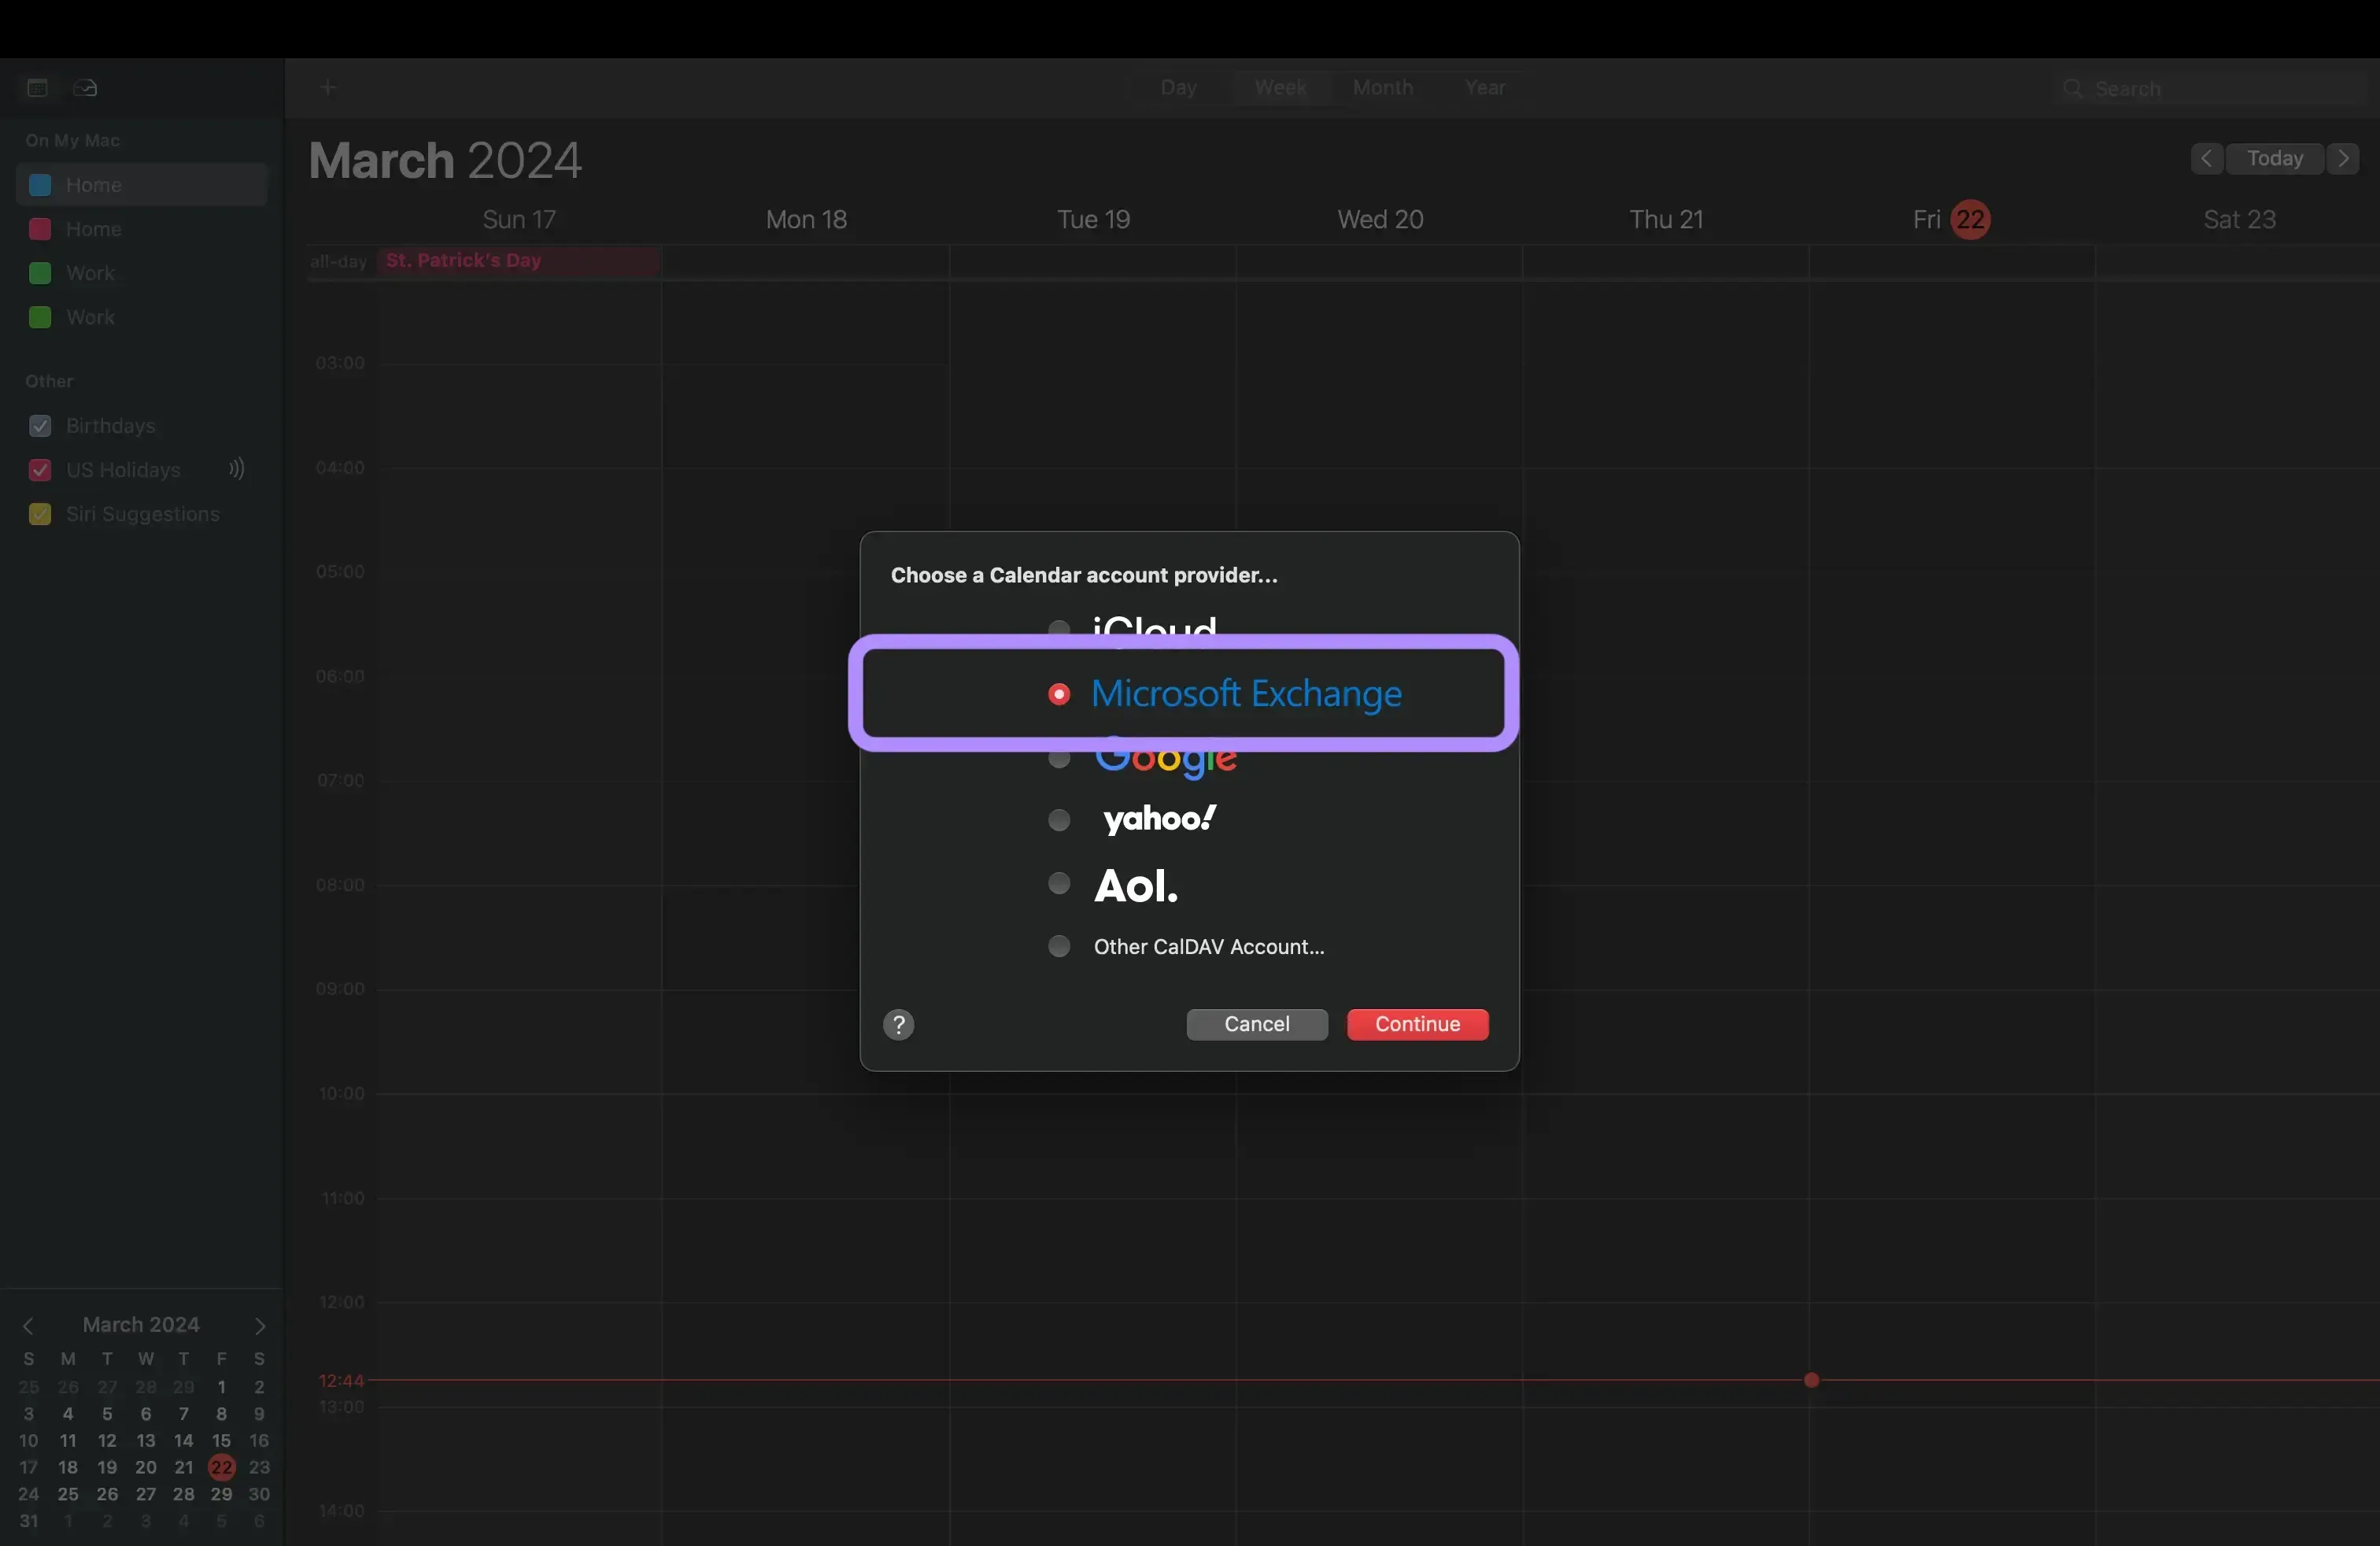
Task: Check the Birthdays calendar checkbox
Action: click(40, 426)
